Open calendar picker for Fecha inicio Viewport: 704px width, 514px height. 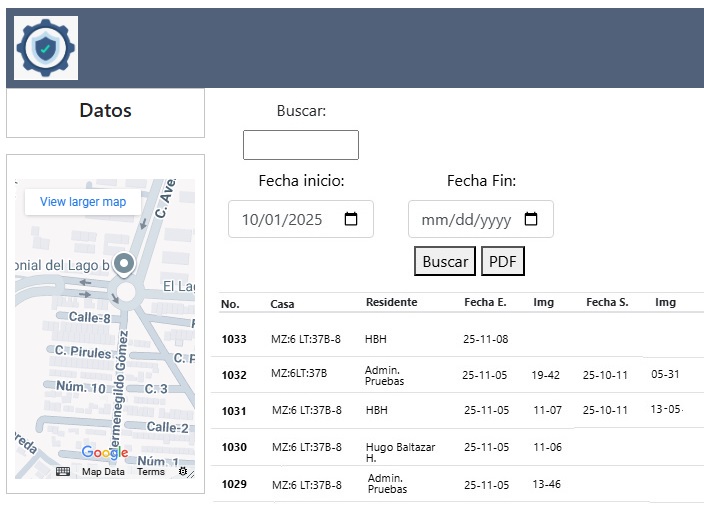tap(351, 220)
